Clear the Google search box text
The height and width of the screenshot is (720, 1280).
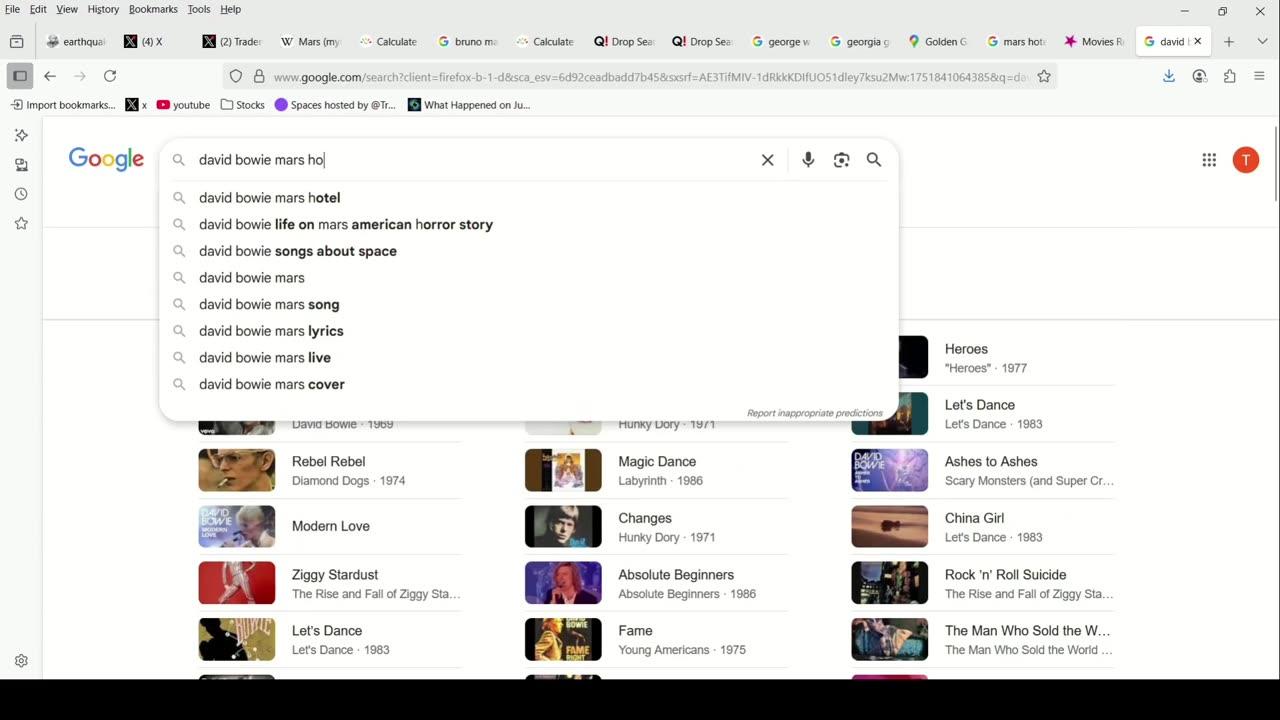[767, 160]
